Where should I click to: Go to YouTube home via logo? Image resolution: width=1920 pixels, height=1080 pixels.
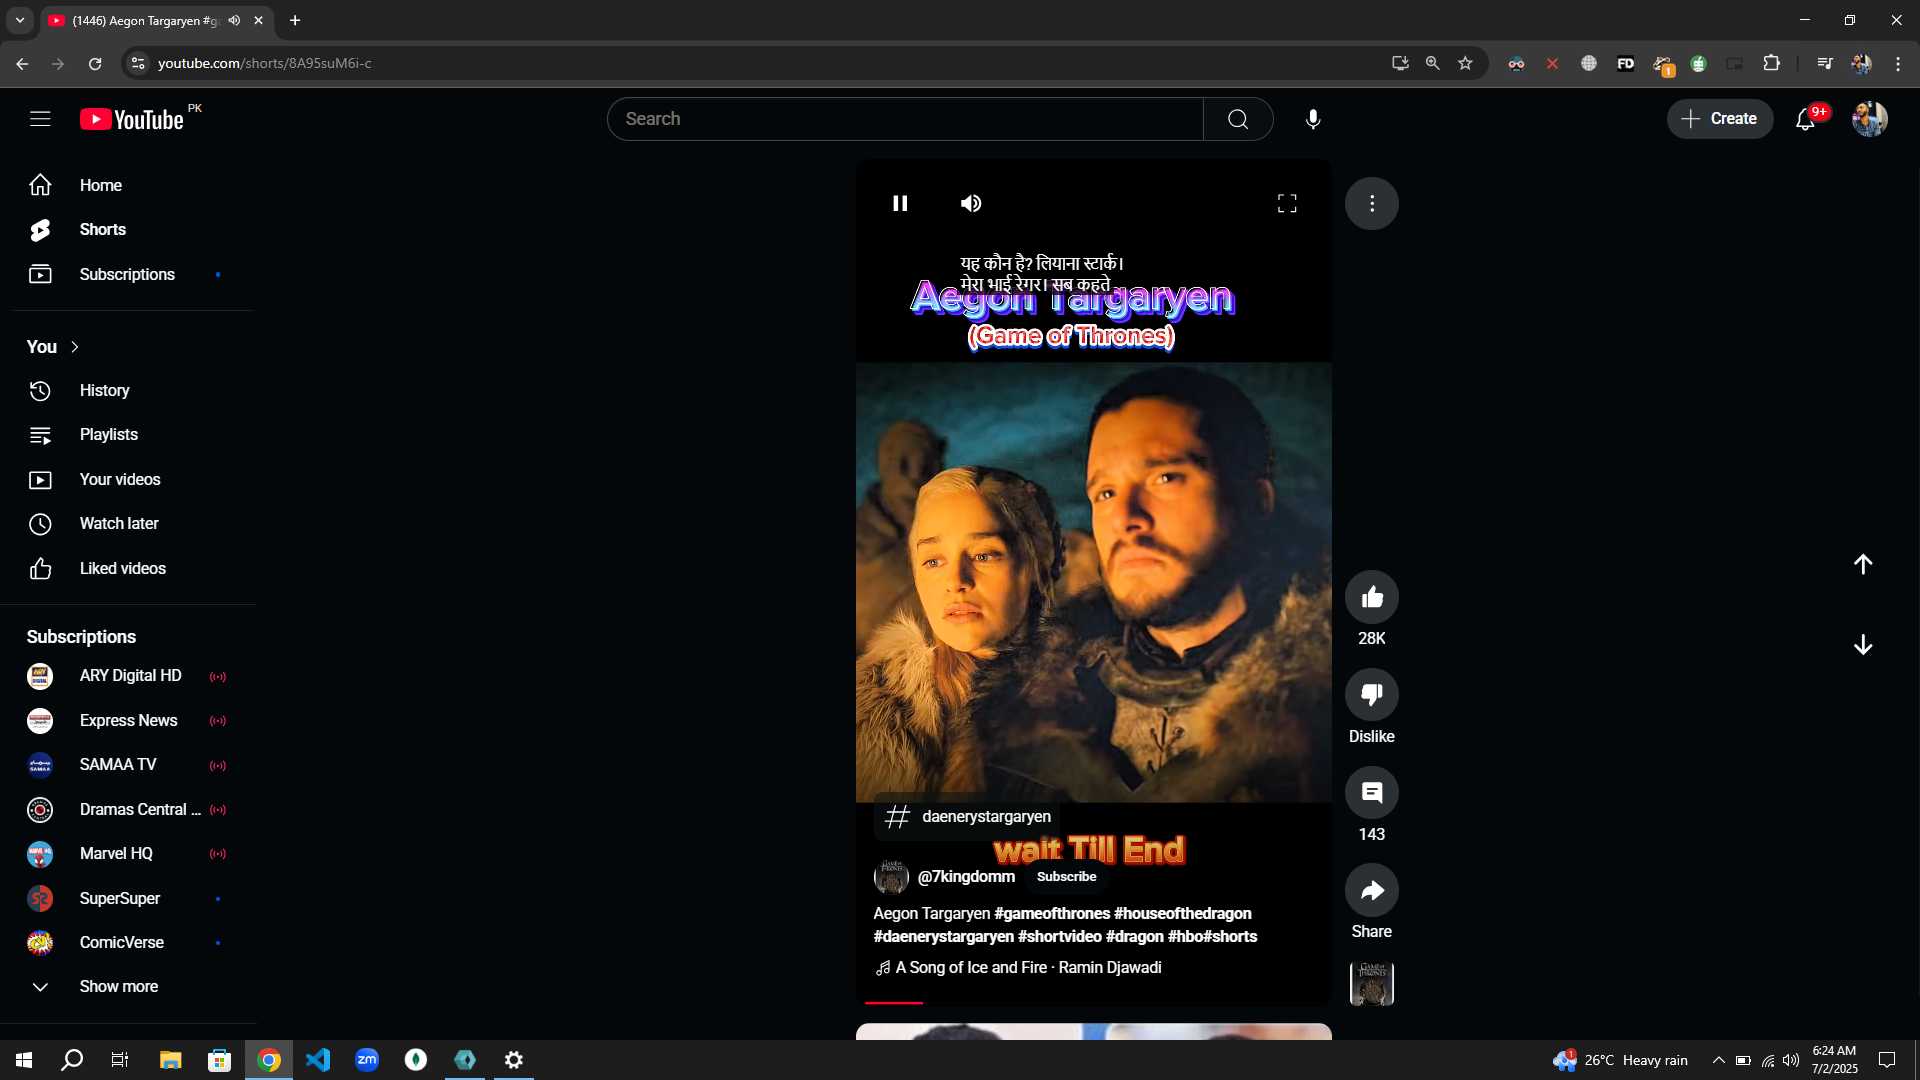(x=132, y=119)
